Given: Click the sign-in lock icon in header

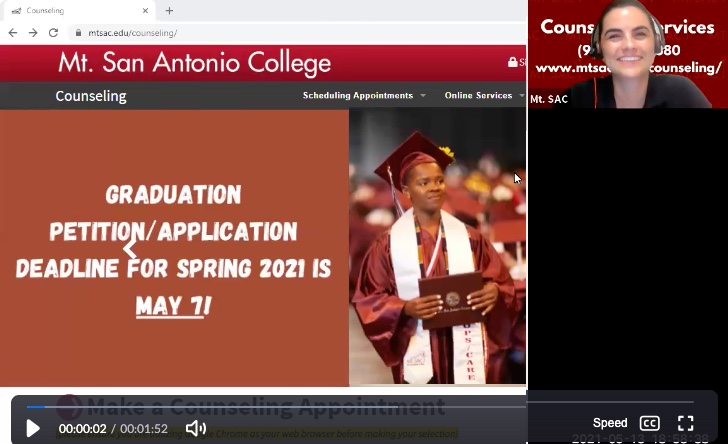Looking at the screenshot, I should (513, 62).
